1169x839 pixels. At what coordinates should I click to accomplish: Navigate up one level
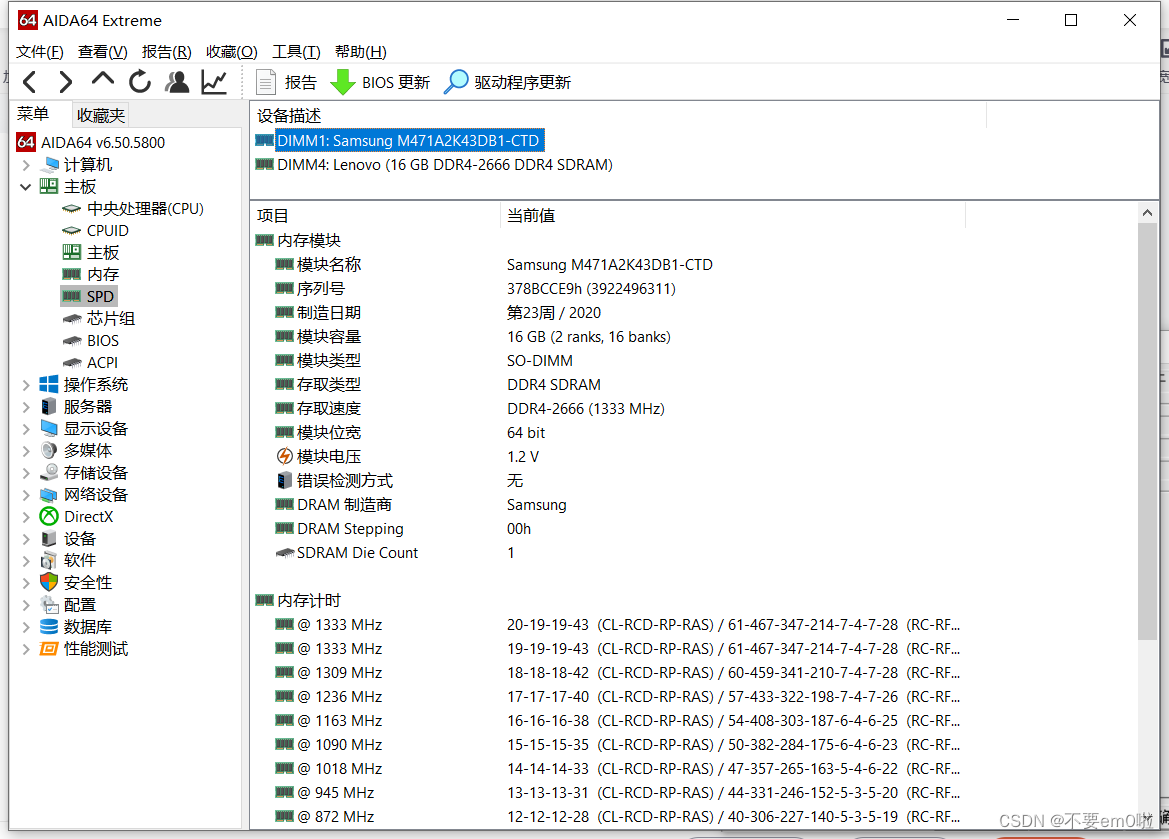(103, 79)
